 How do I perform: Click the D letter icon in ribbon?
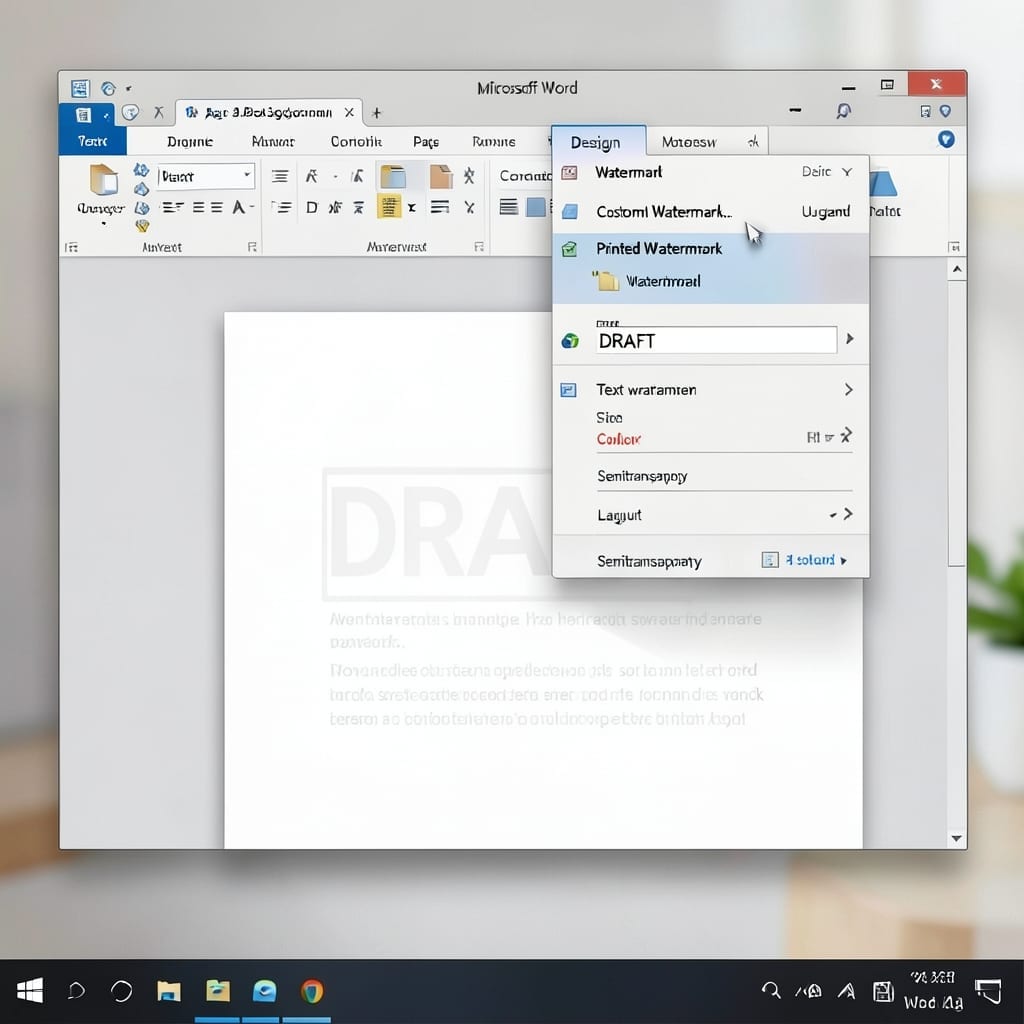pyautogui.click(x=312, y=208)
